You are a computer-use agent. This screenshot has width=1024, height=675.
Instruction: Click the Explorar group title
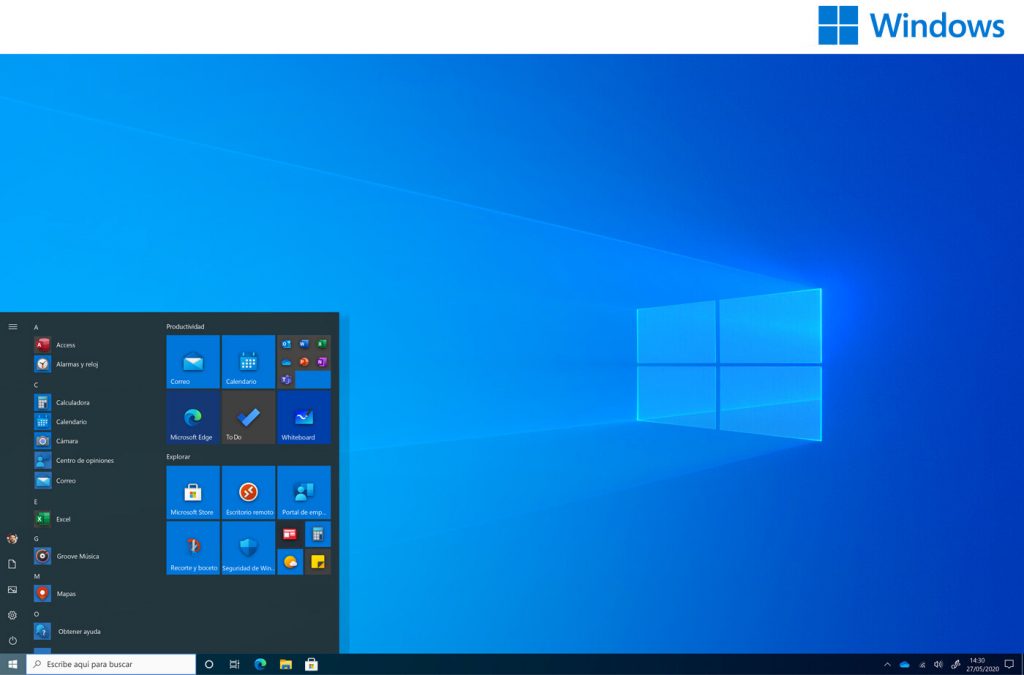178,457
